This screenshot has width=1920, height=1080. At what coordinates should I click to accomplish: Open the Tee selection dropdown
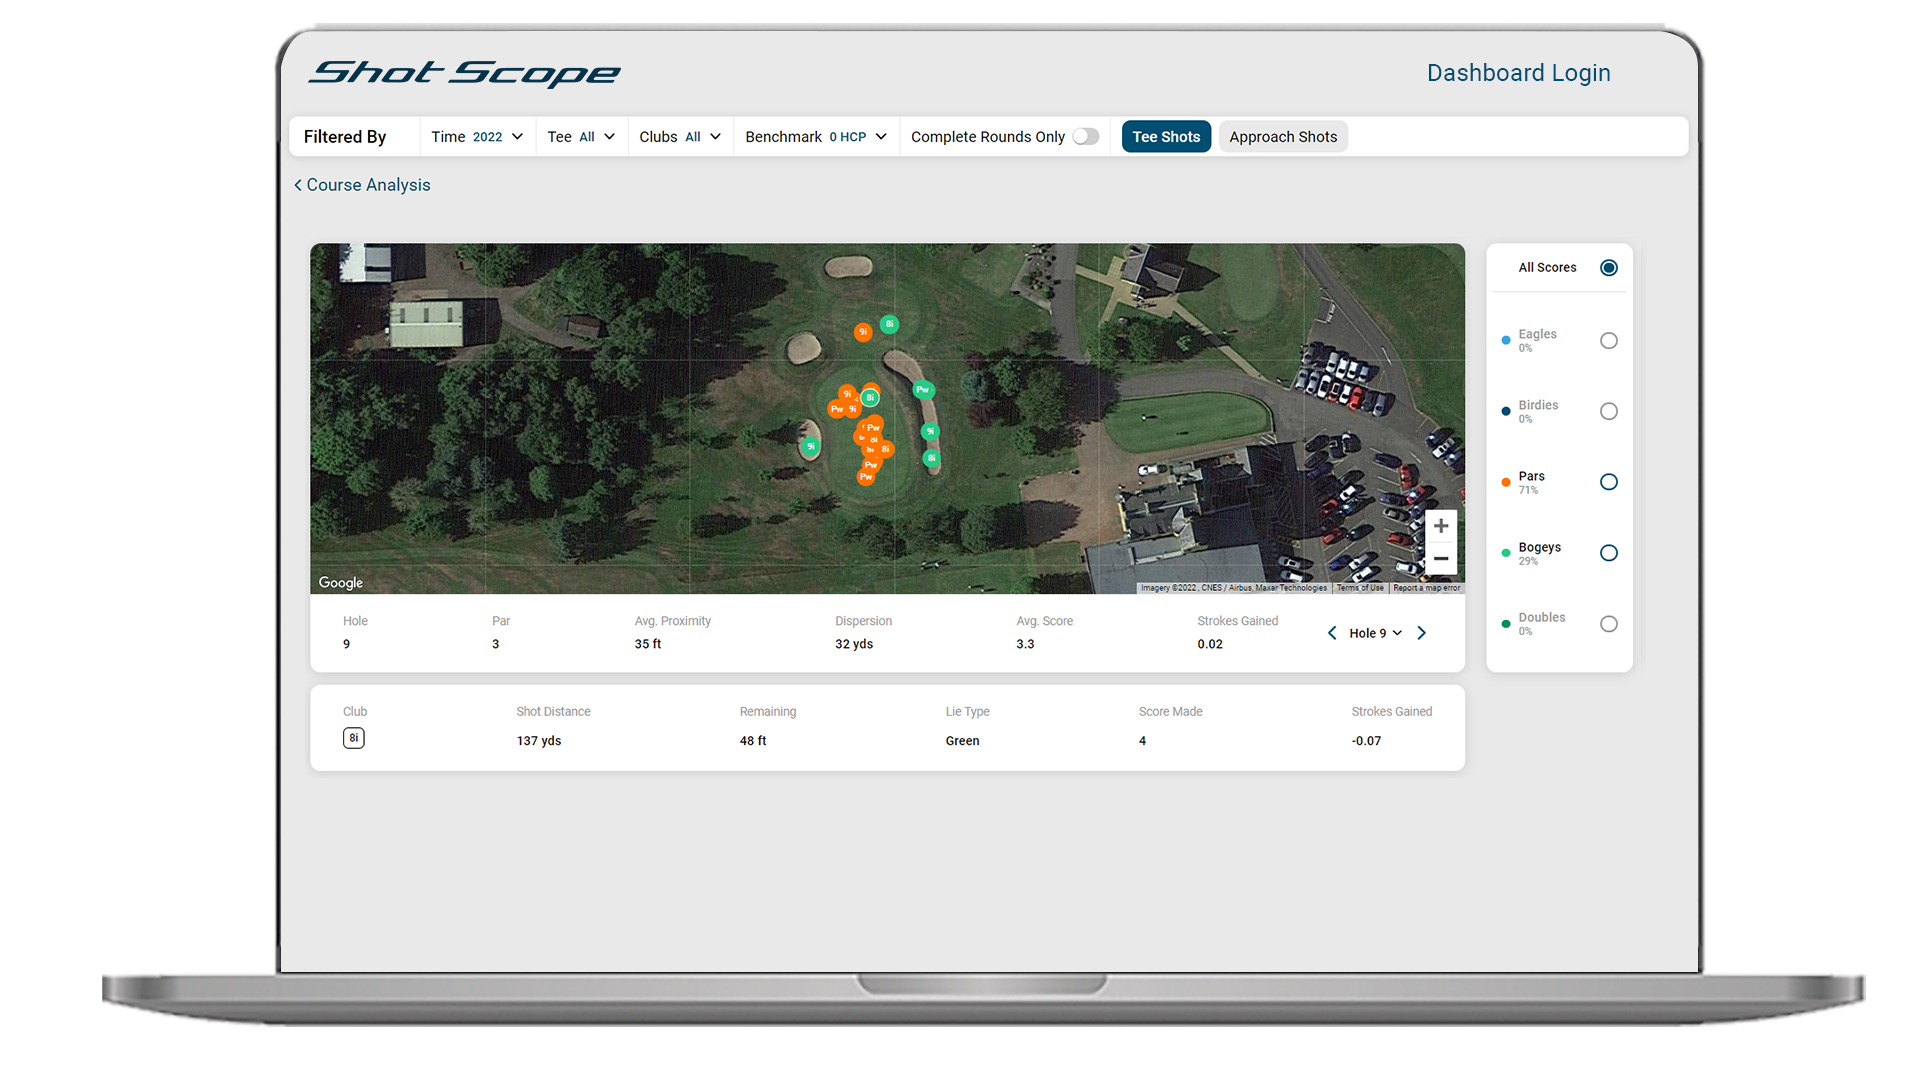click(x=581, y=136)
